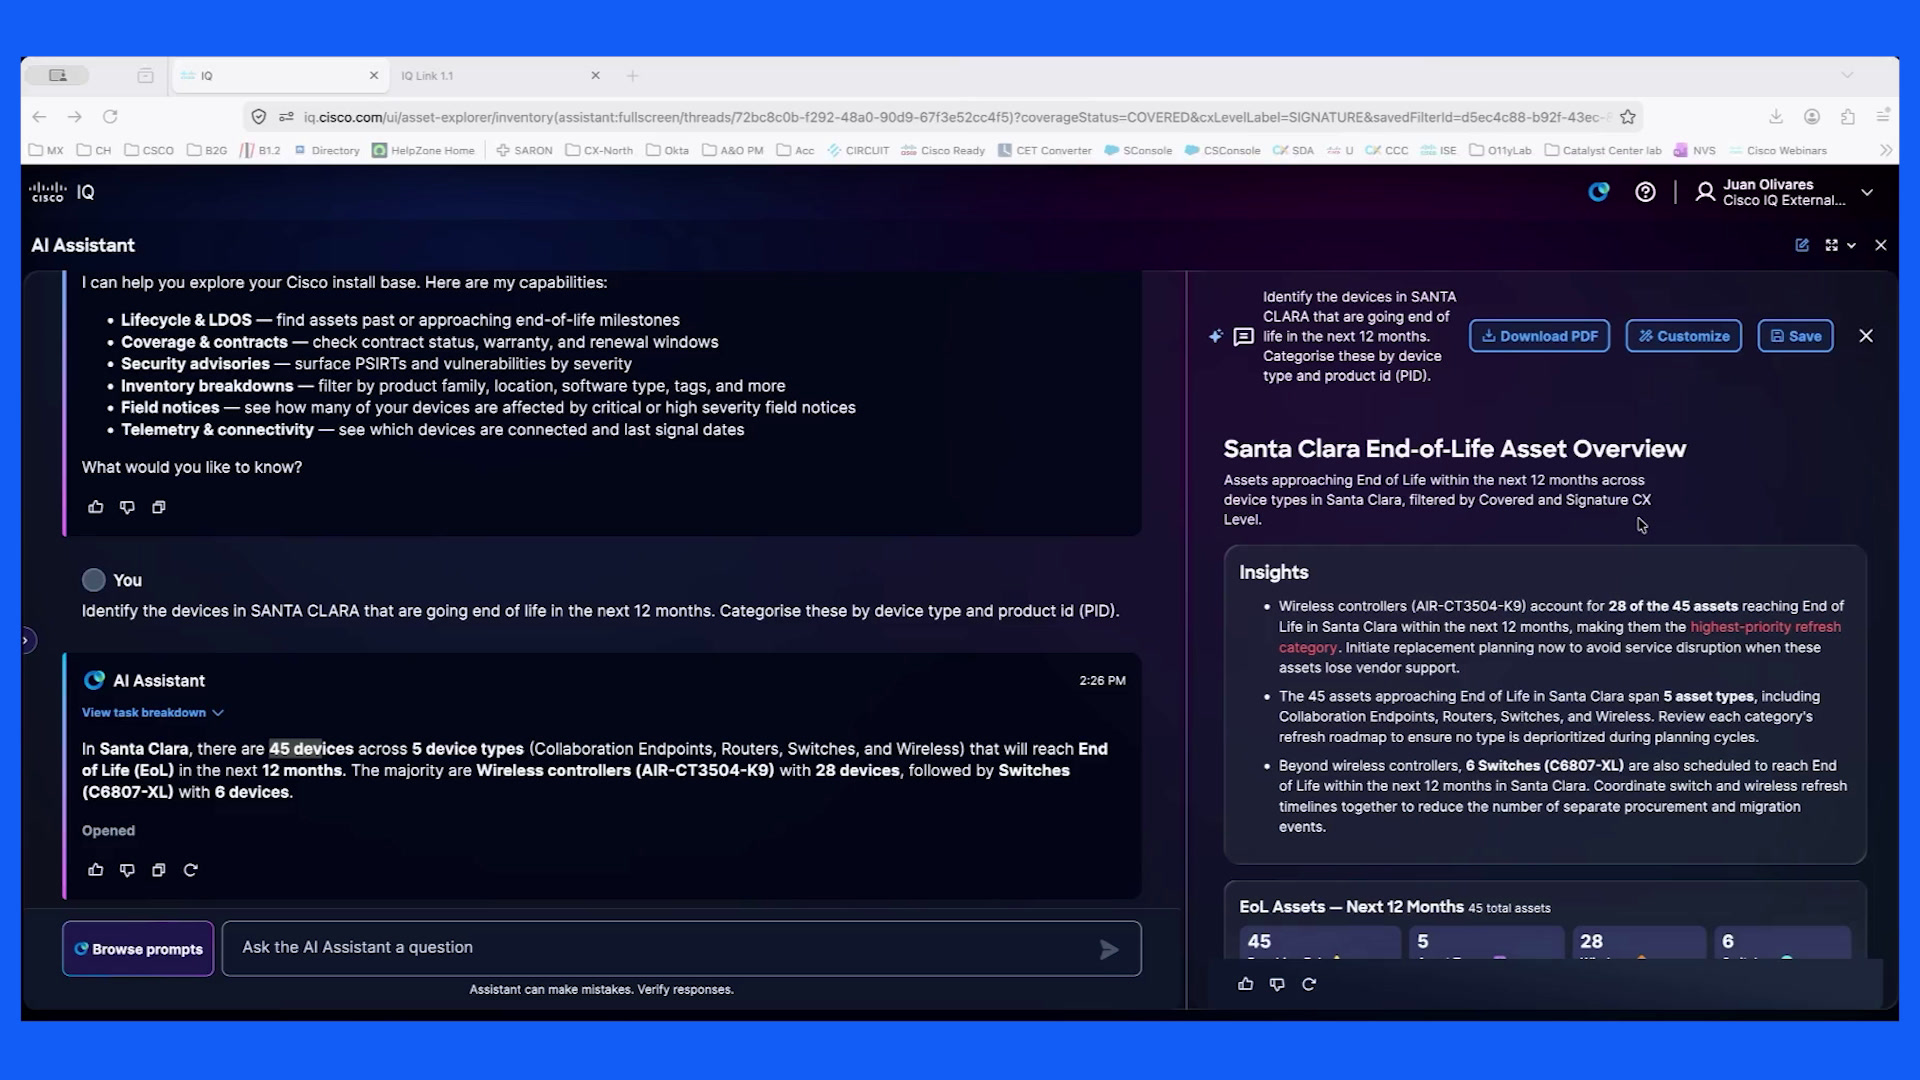1920x1080 pixels.
Task: Close the Santa Clara report pane
Action: [x=1866, y=336]
